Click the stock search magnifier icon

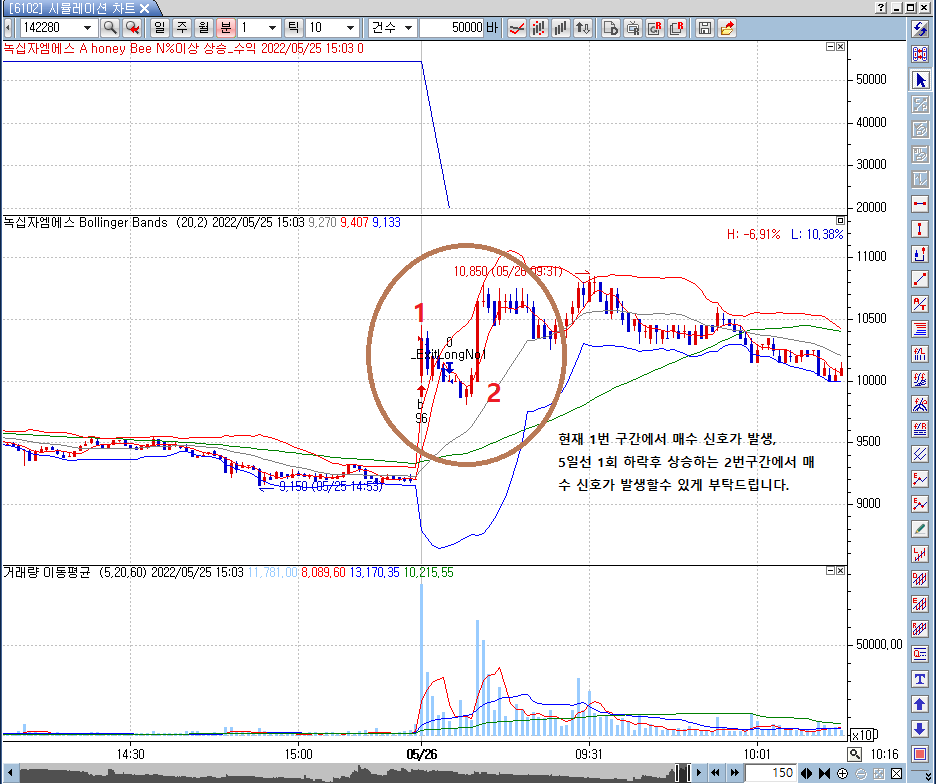(x=110, y=28)
